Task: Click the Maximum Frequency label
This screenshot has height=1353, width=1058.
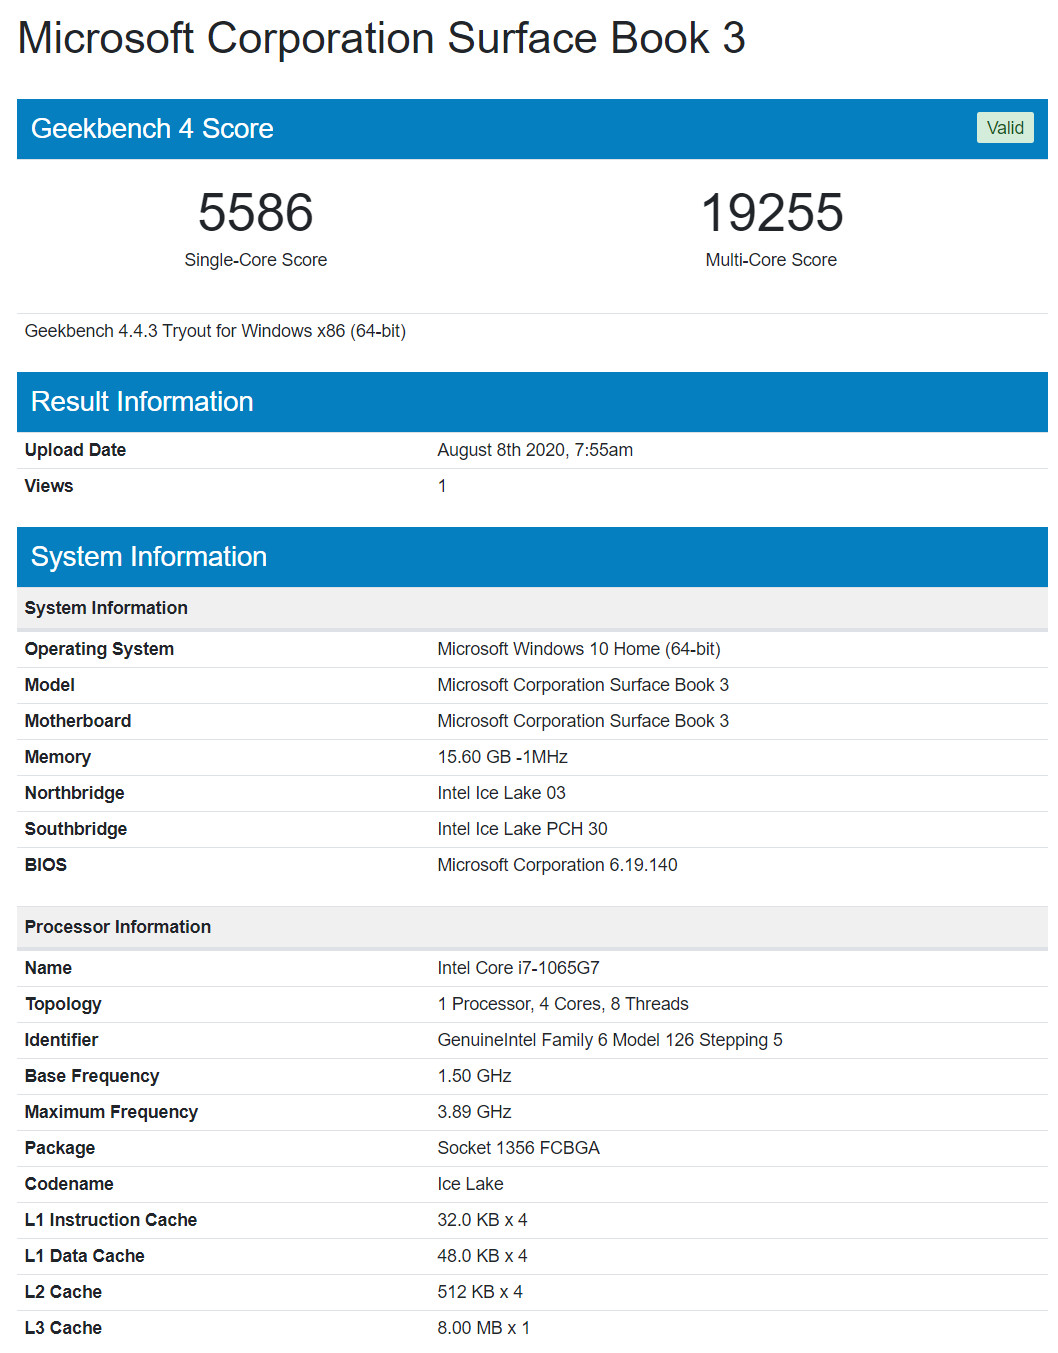Action: click(x=111, y=1112)
